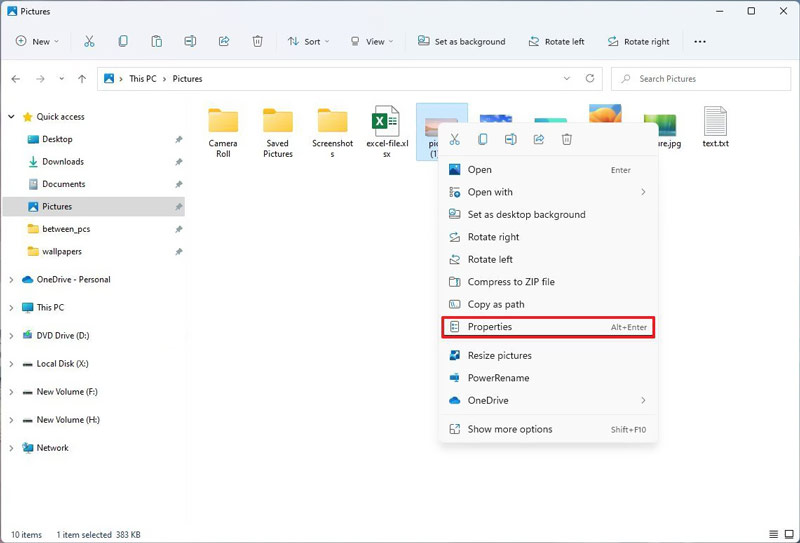Open the New dropdown menu

click(37, 41)
